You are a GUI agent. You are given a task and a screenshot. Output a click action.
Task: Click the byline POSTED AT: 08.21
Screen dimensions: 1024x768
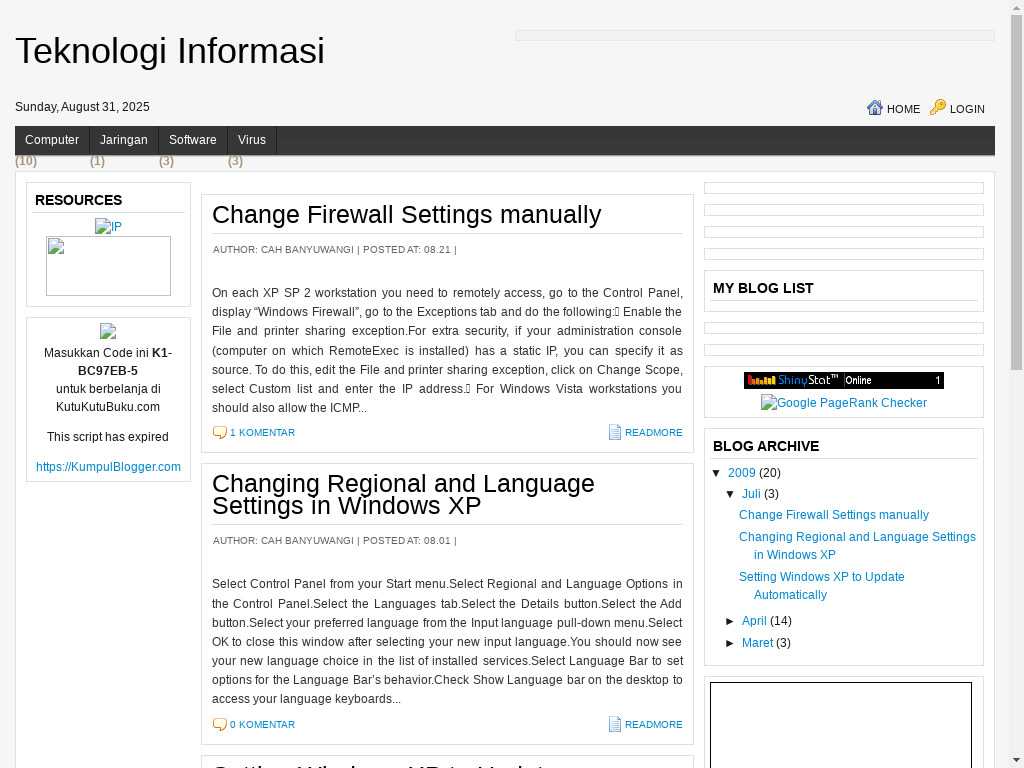click(x=407, y=249)
